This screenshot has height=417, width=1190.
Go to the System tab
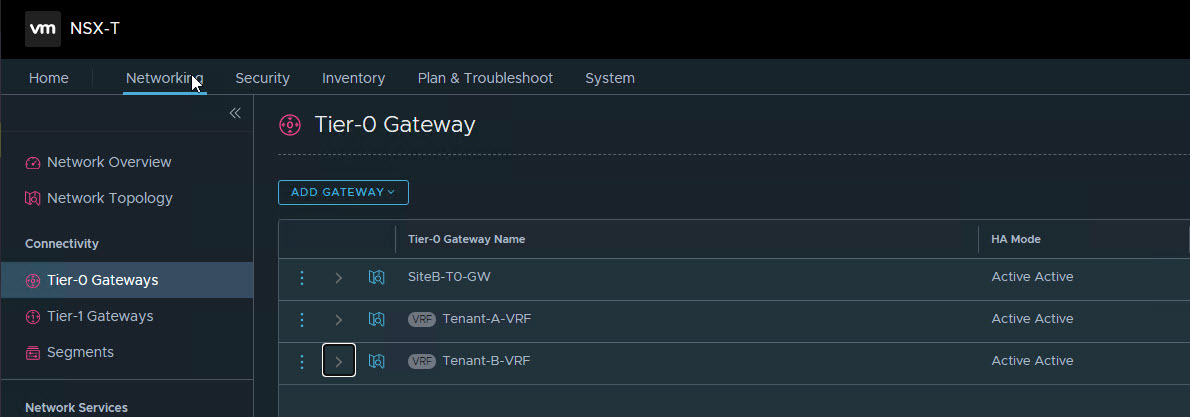(x=610, y=78)
